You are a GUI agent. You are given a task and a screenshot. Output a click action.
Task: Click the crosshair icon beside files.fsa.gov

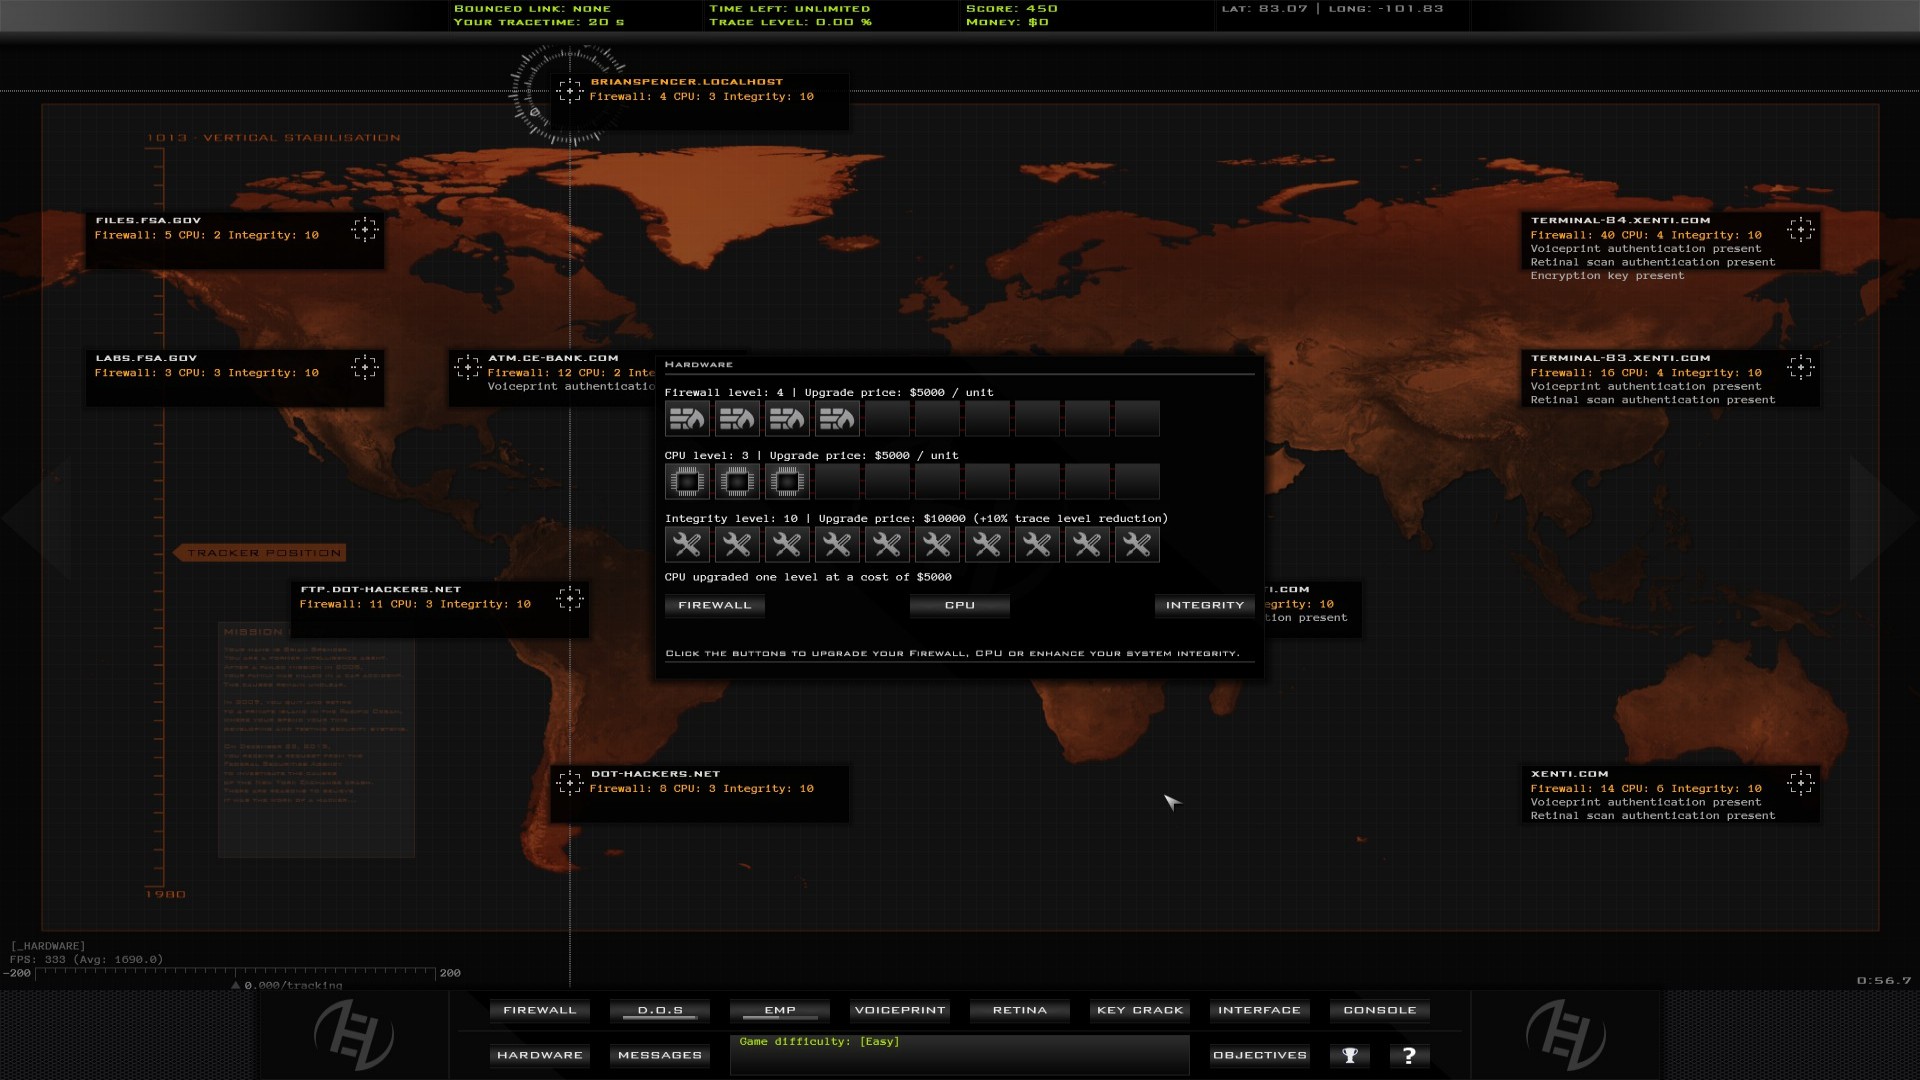(367, 229)
